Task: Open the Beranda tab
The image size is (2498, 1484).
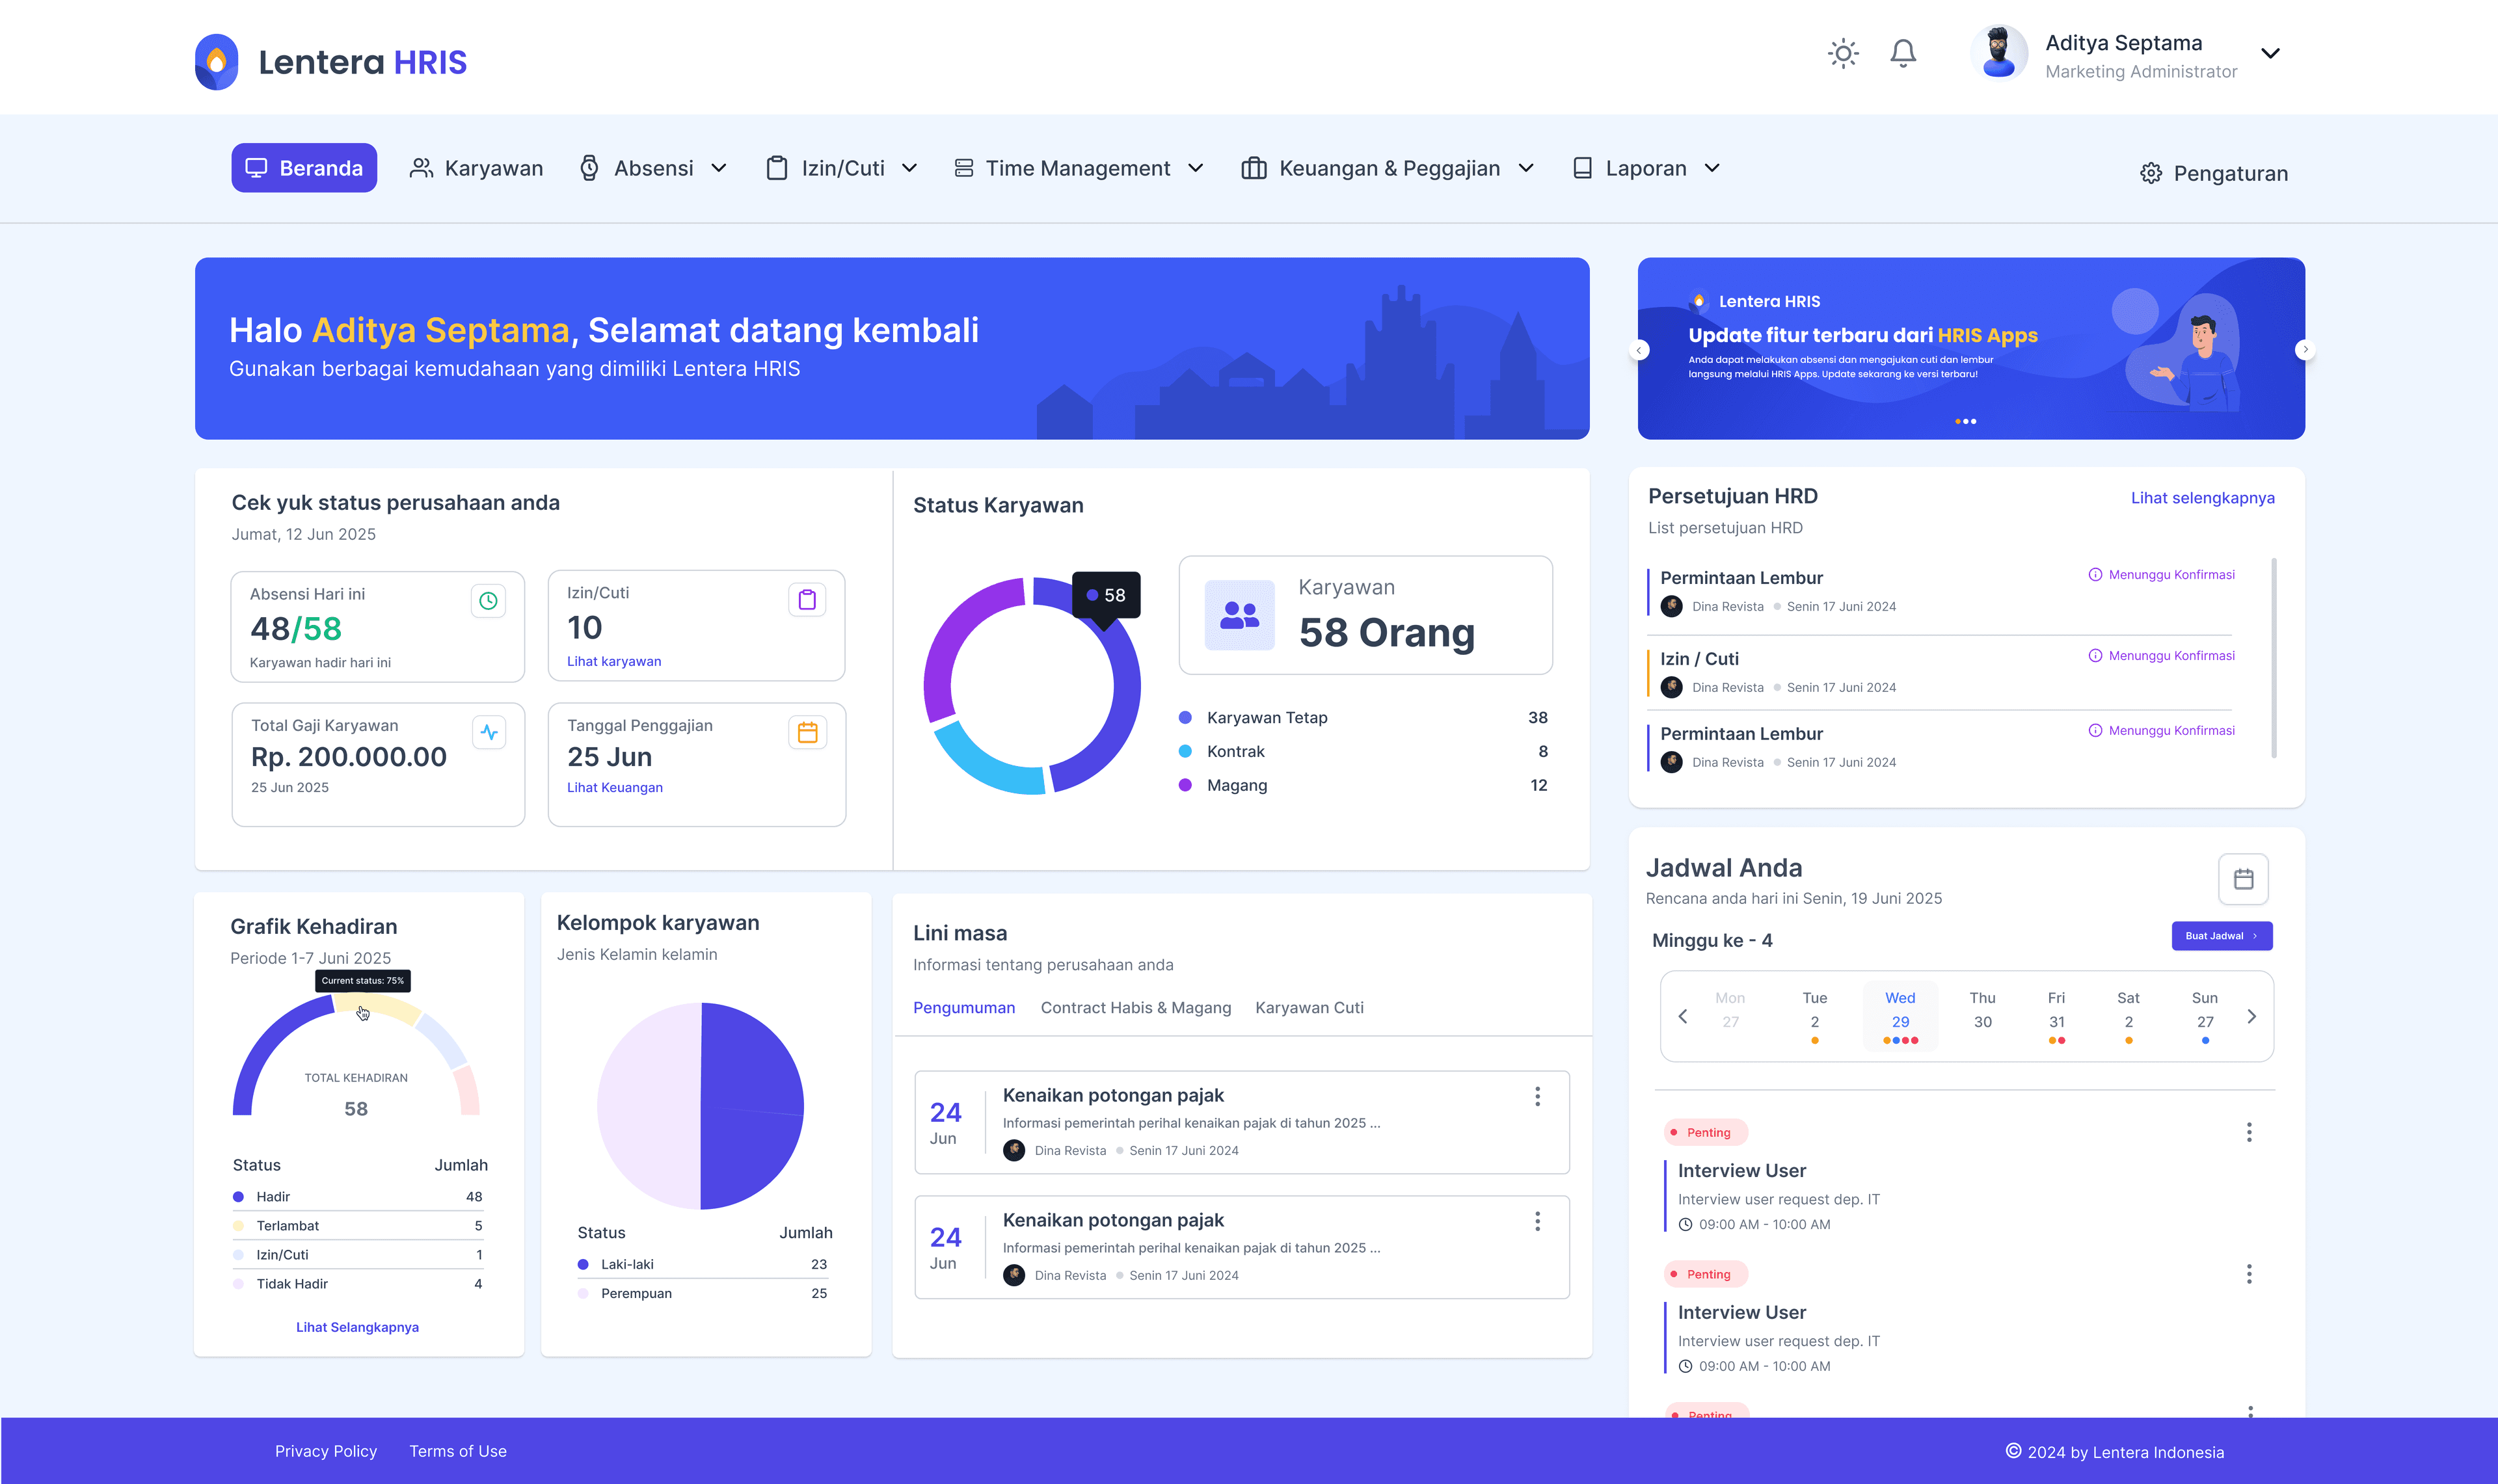Action: pyautogui.click(x=304, y=168)
